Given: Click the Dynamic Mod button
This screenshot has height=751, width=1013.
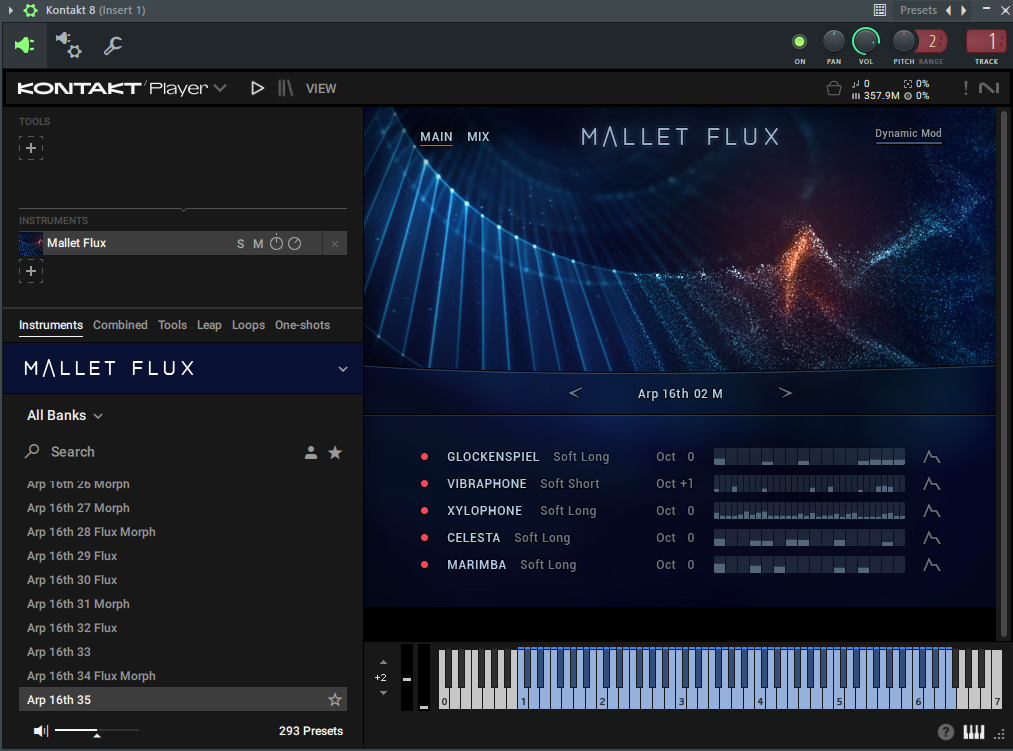Looking at the screenshot, I should 908,134.
